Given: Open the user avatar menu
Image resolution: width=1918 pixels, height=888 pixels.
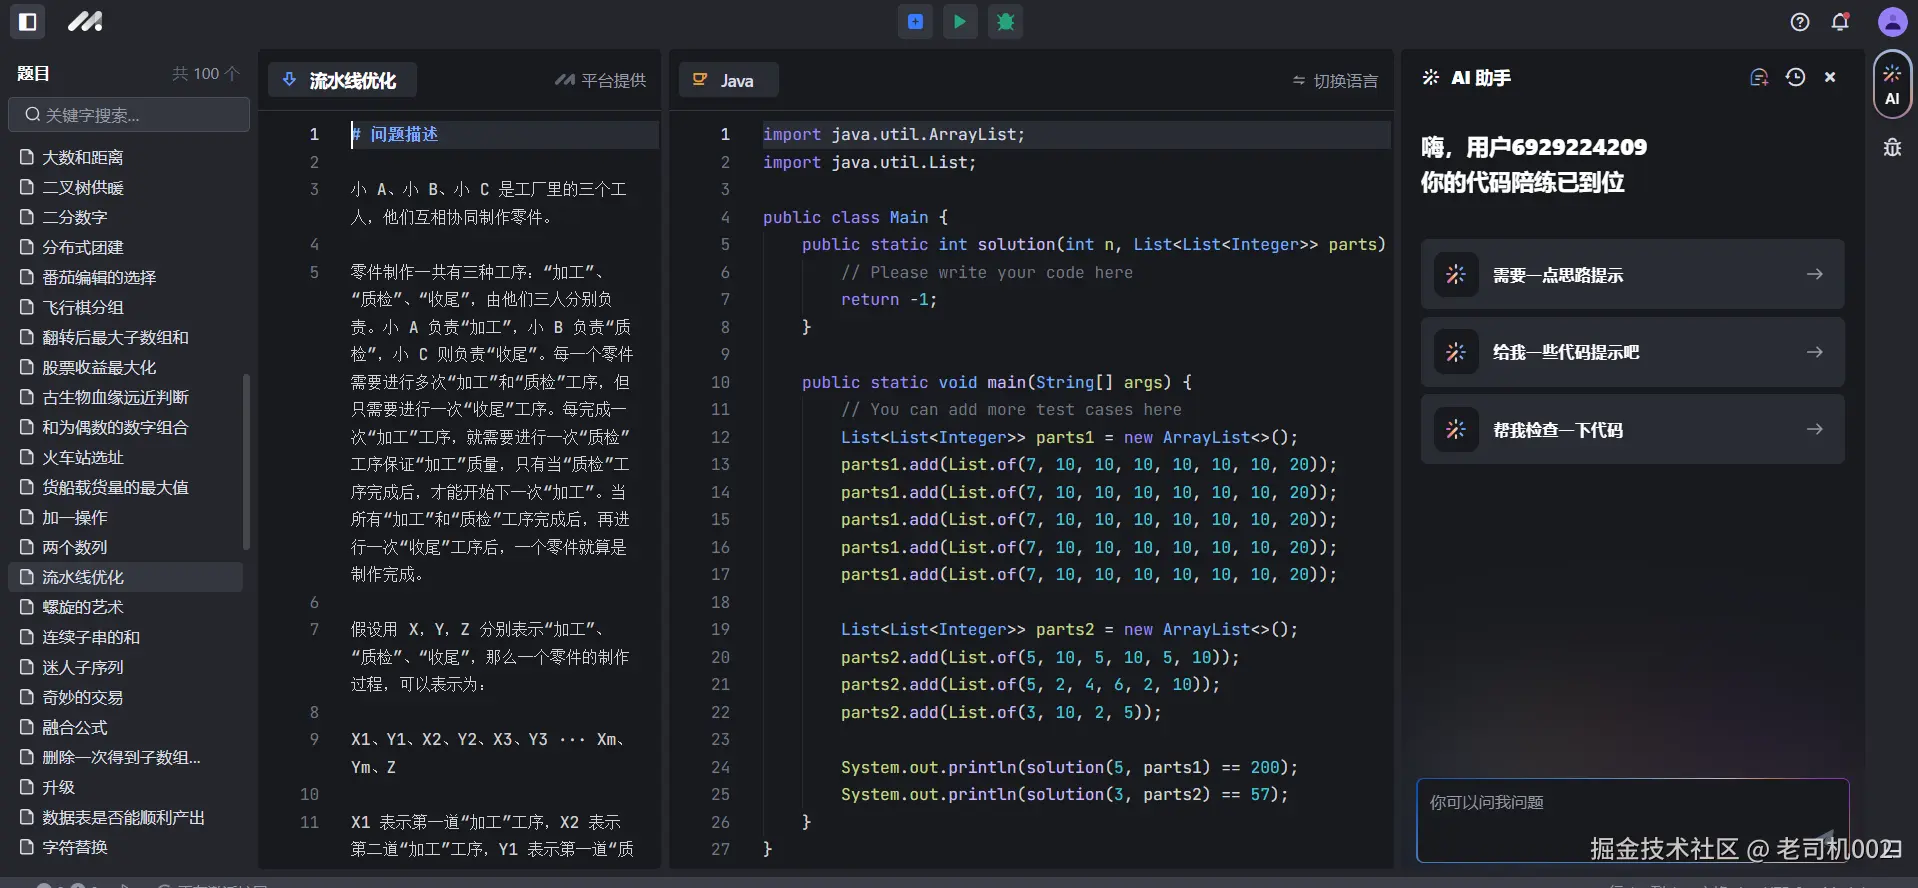Looking at the screenshot, I should point(1891,22).
